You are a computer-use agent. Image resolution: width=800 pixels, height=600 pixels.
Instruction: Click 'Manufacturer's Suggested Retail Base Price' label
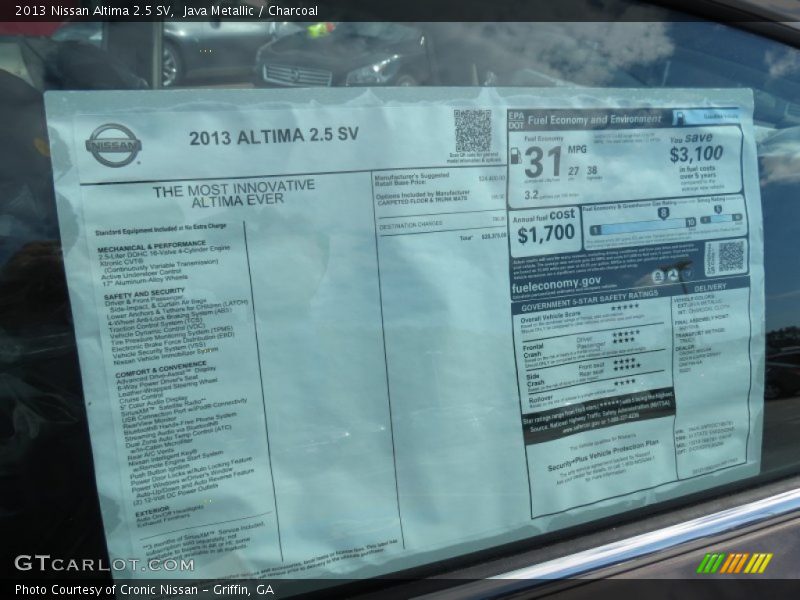pyautogui.click(x=412, y=179)
